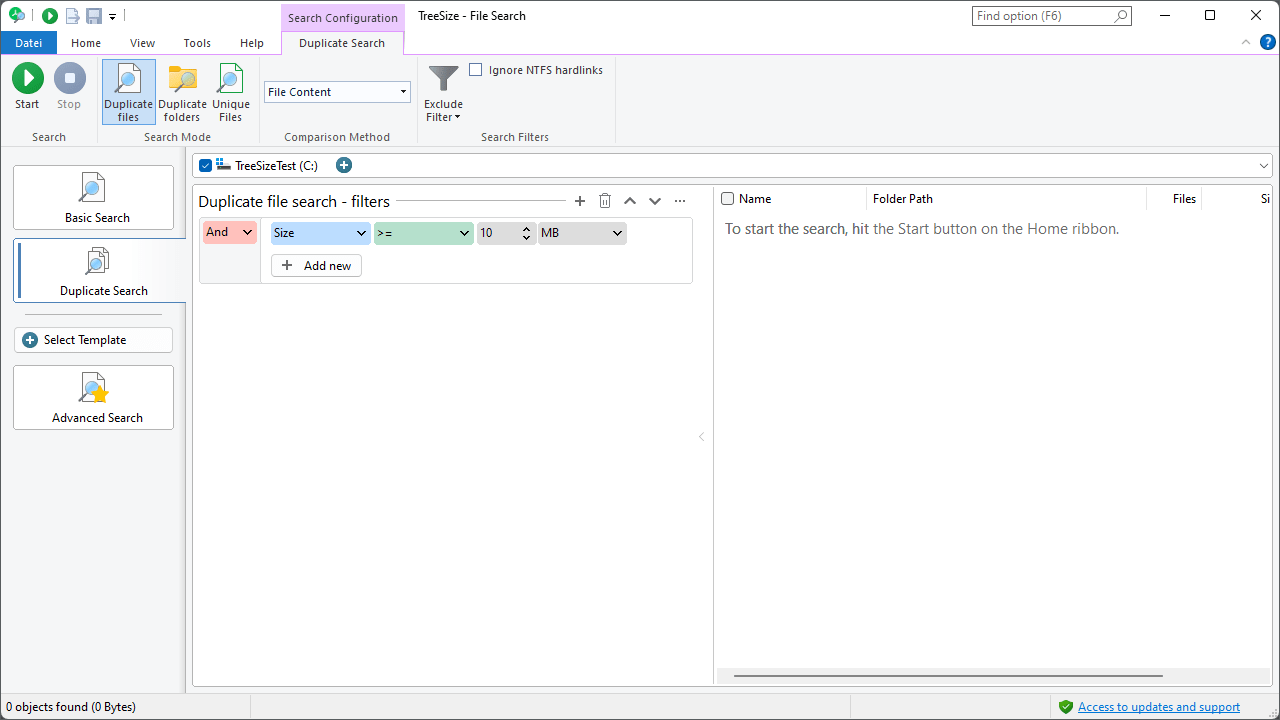Select the Duplicate folders search mode
Screen dimensions: 1280x720
pyautogui.click(x=182, y=91)
